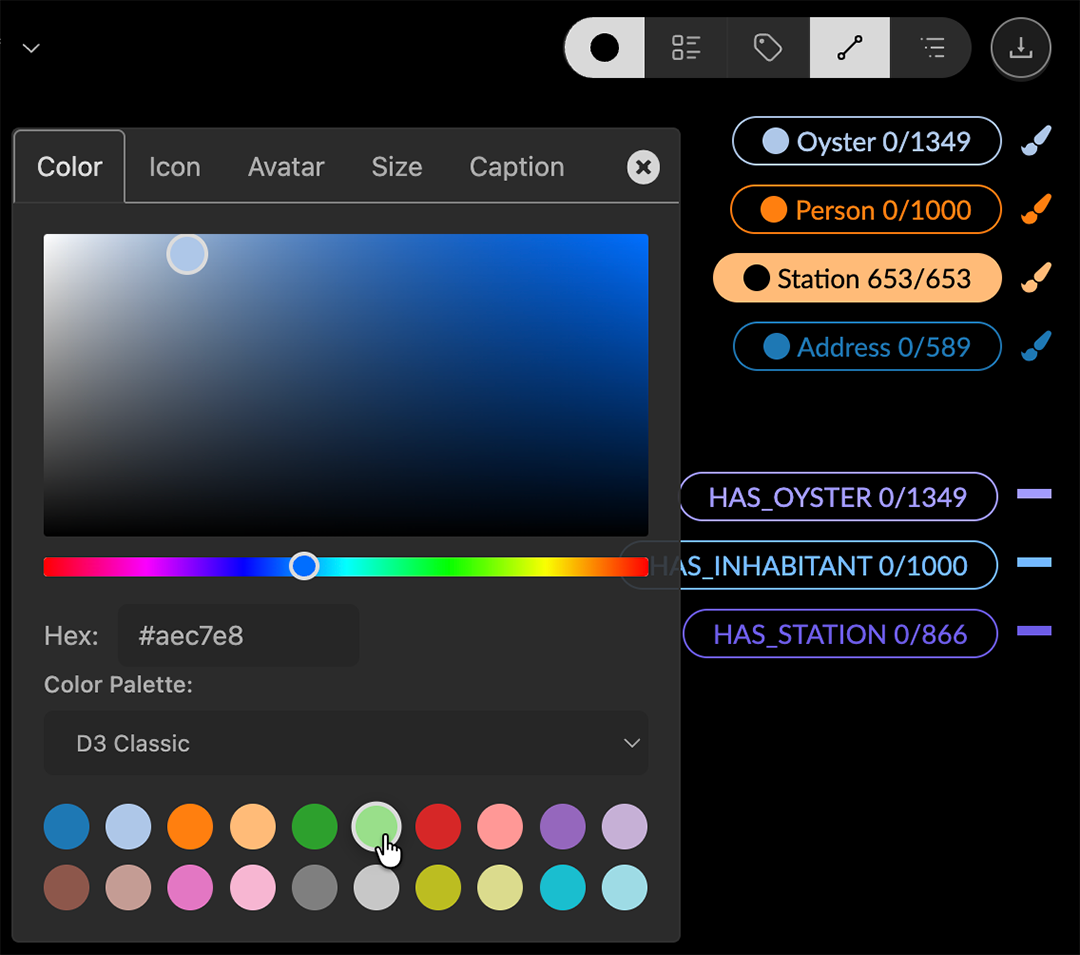This screenshot has width=1080, height=955.
Task: Toggle the Station 653/653 label pill
Action: [x=857, y=278]
